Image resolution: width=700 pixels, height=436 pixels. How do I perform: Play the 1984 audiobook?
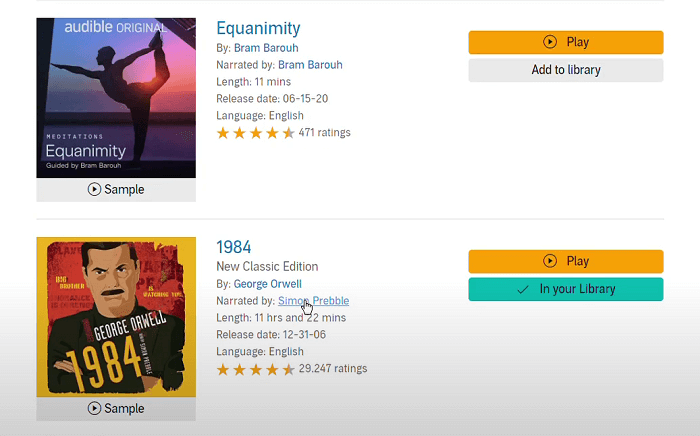(565, 261)
